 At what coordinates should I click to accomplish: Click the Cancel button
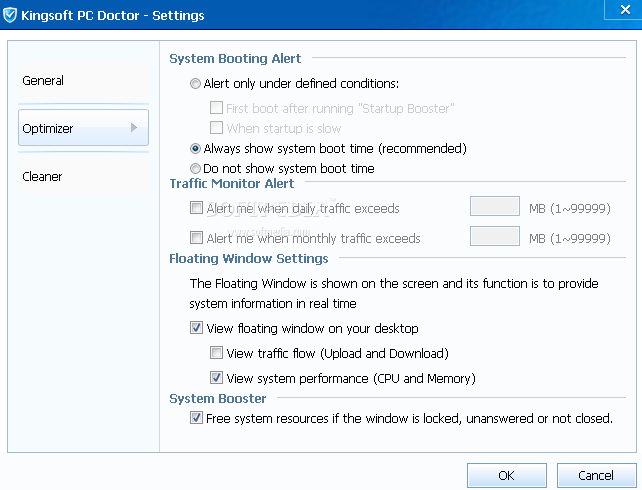pyautogui.click(x=596, y=475)
